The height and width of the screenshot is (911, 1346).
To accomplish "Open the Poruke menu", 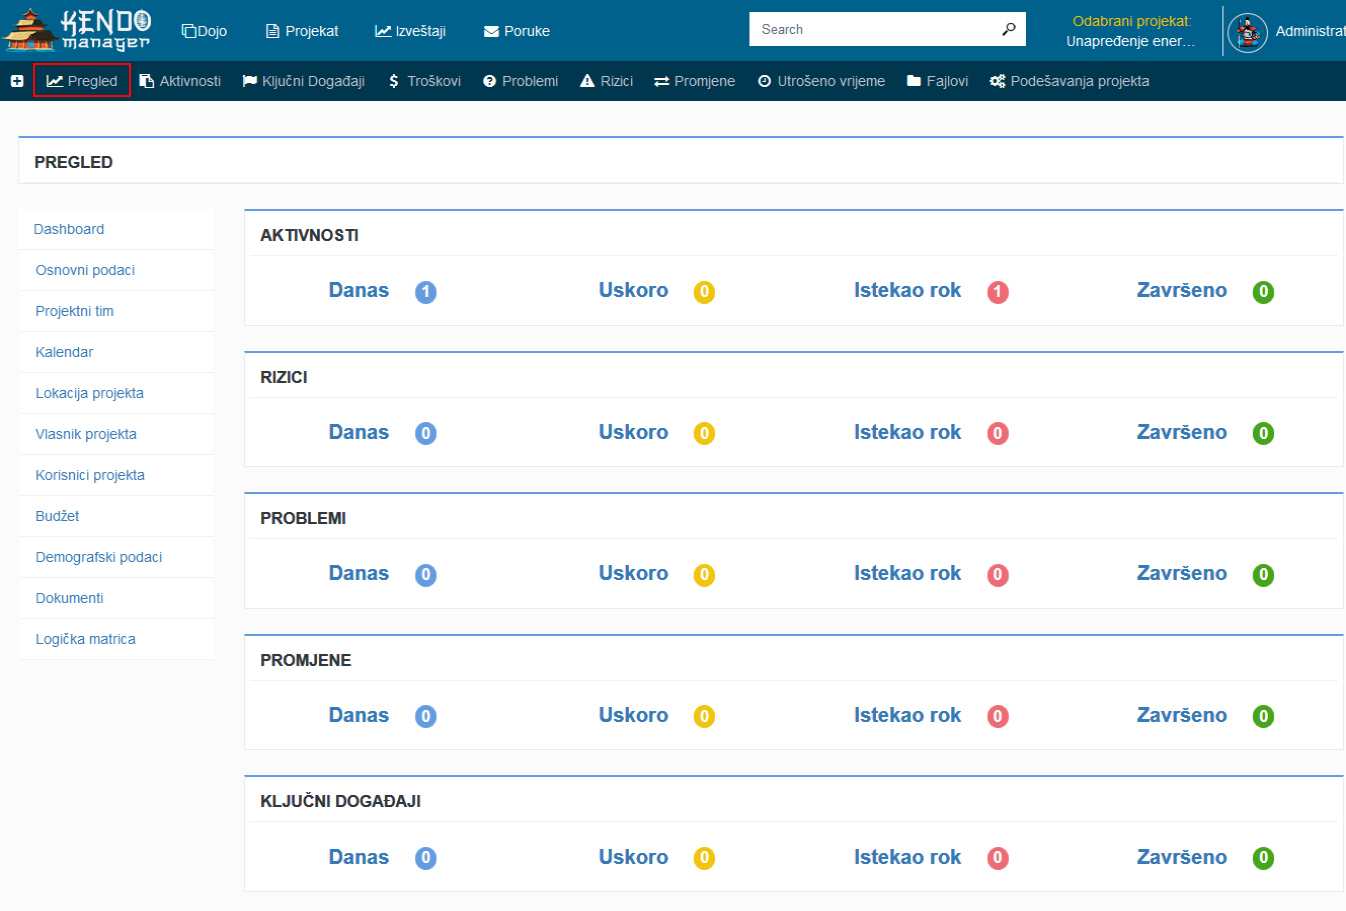I will pos(517,31).
